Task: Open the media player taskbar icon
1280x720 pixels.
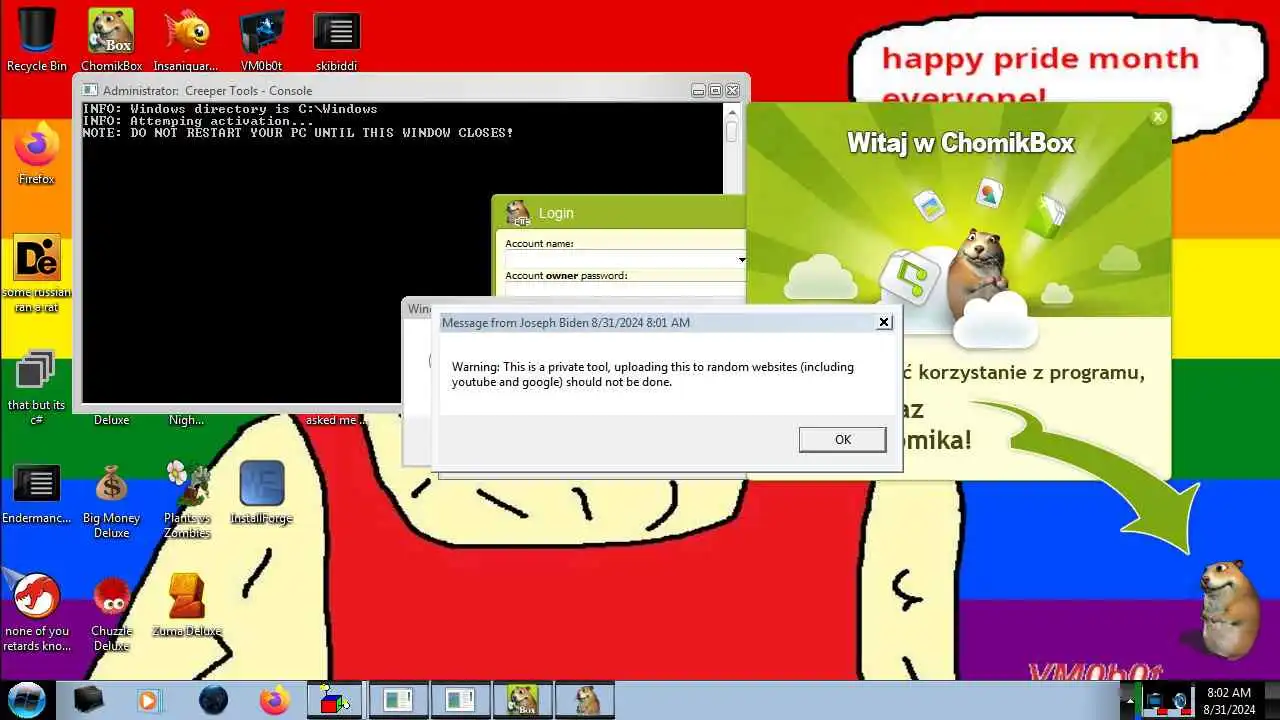Action: point(148,700)
